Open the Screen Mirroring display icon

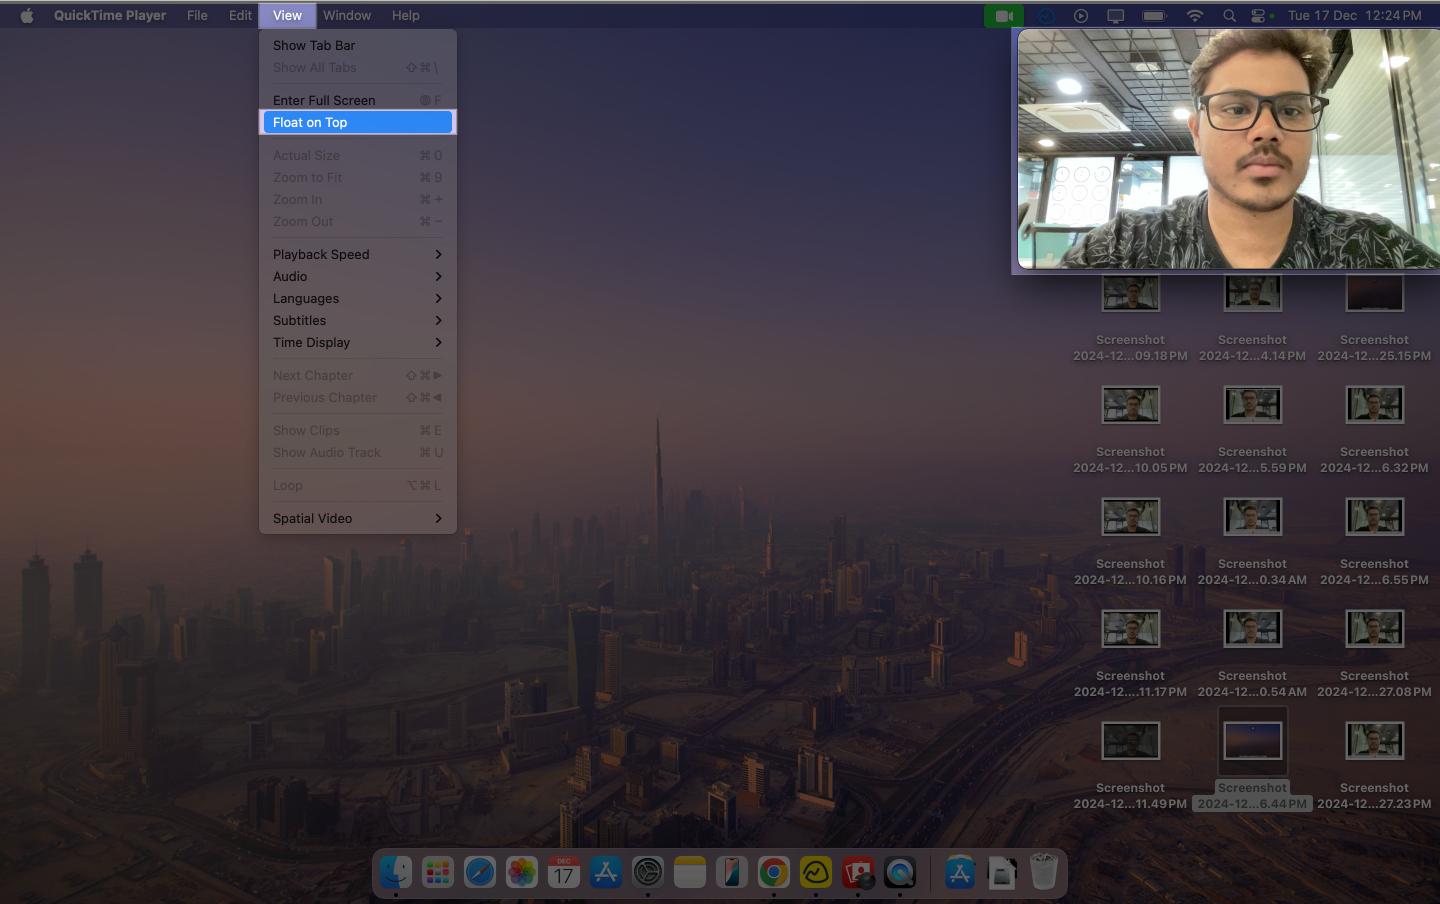pos(1116,16)
